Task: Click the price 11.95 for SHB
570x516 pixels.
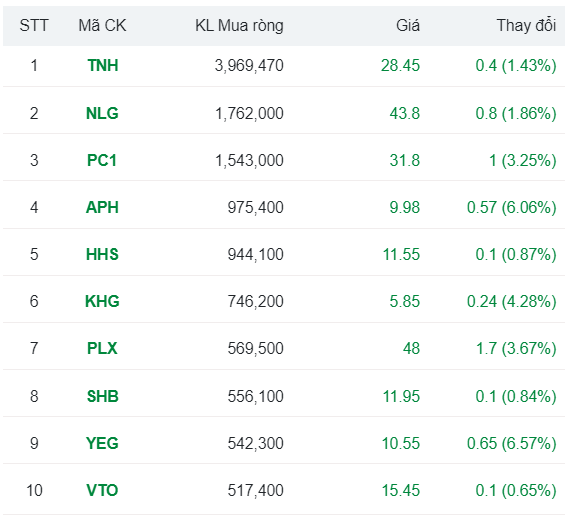Action: click(x=401, y=396)
